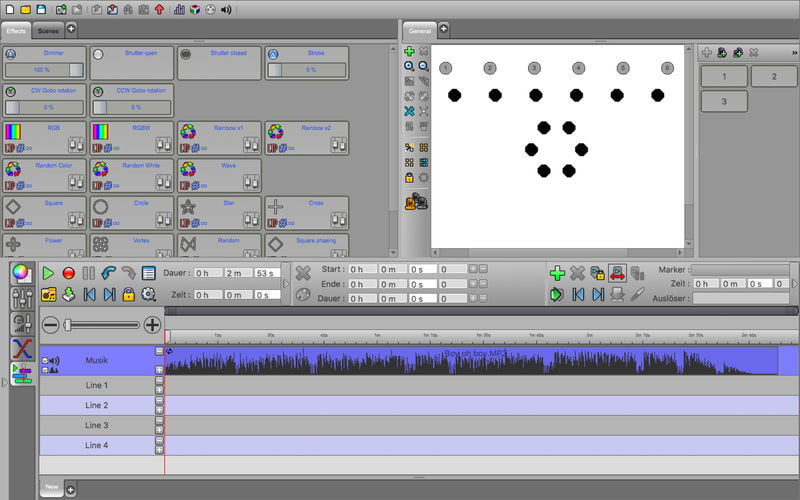Screen dimensions: 800x500
Task: Zoom out the timeline with minus button
Action: click(x=50, y=325)
